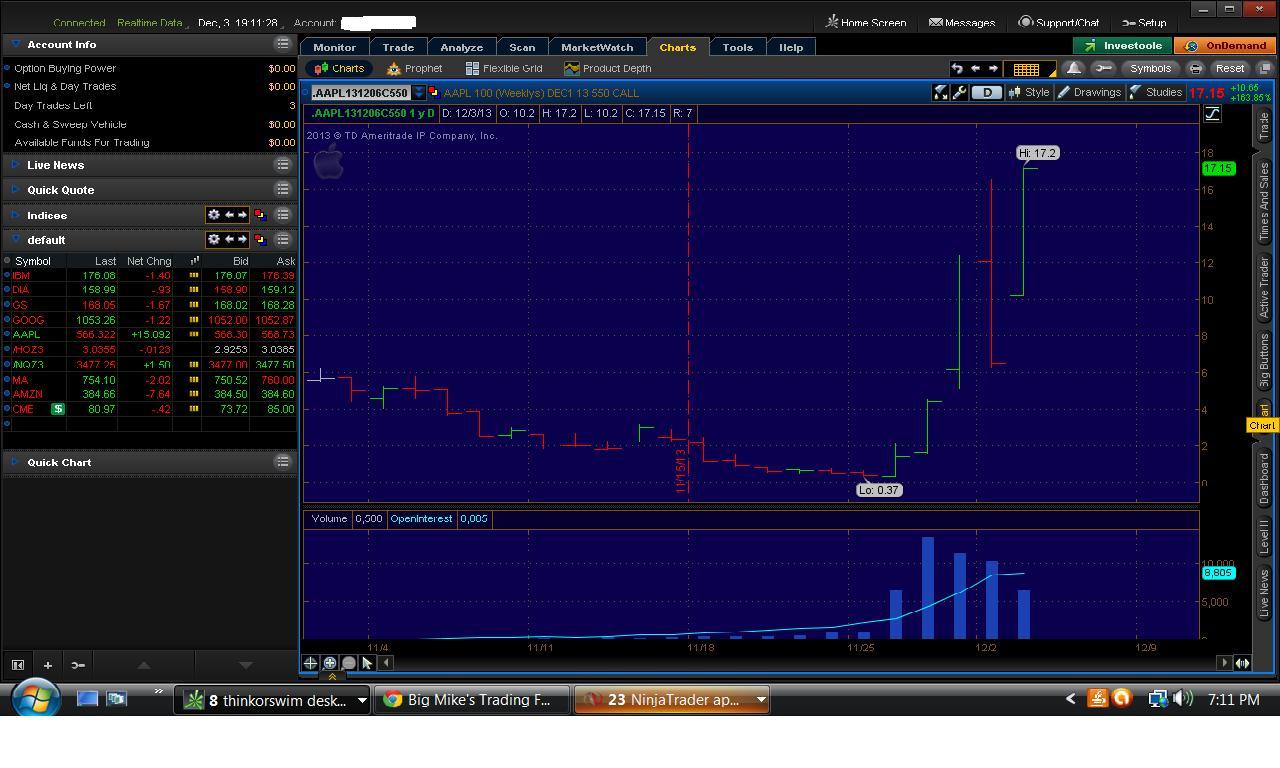Click the chart scroll left arrow

pos(386,662)
